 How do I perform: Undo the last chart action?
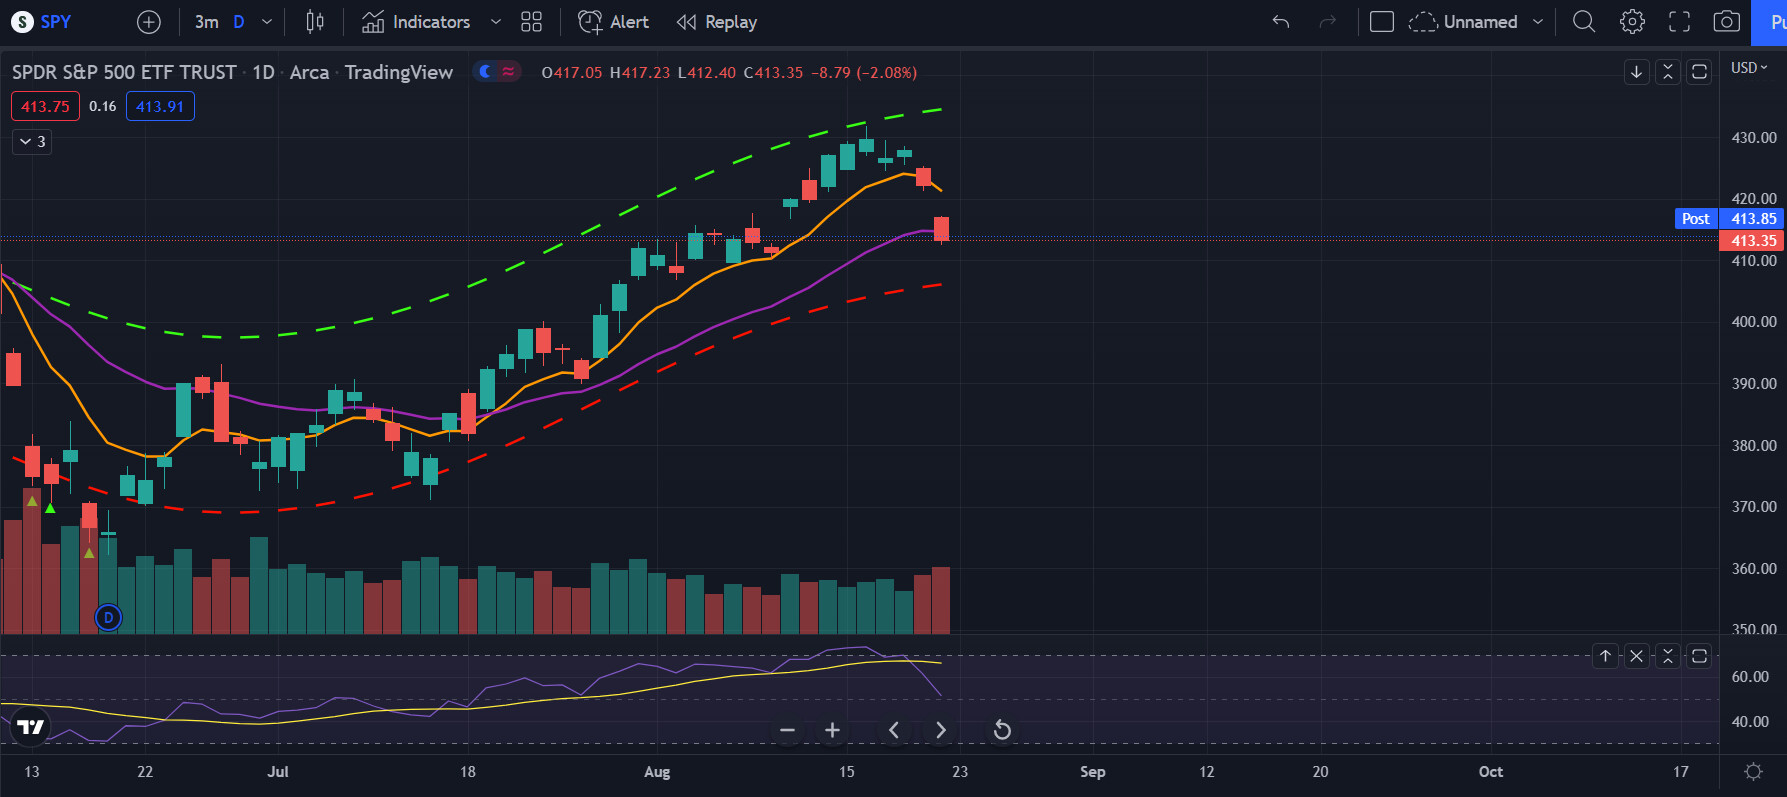pyautogui.click(x=1281, y=22)
